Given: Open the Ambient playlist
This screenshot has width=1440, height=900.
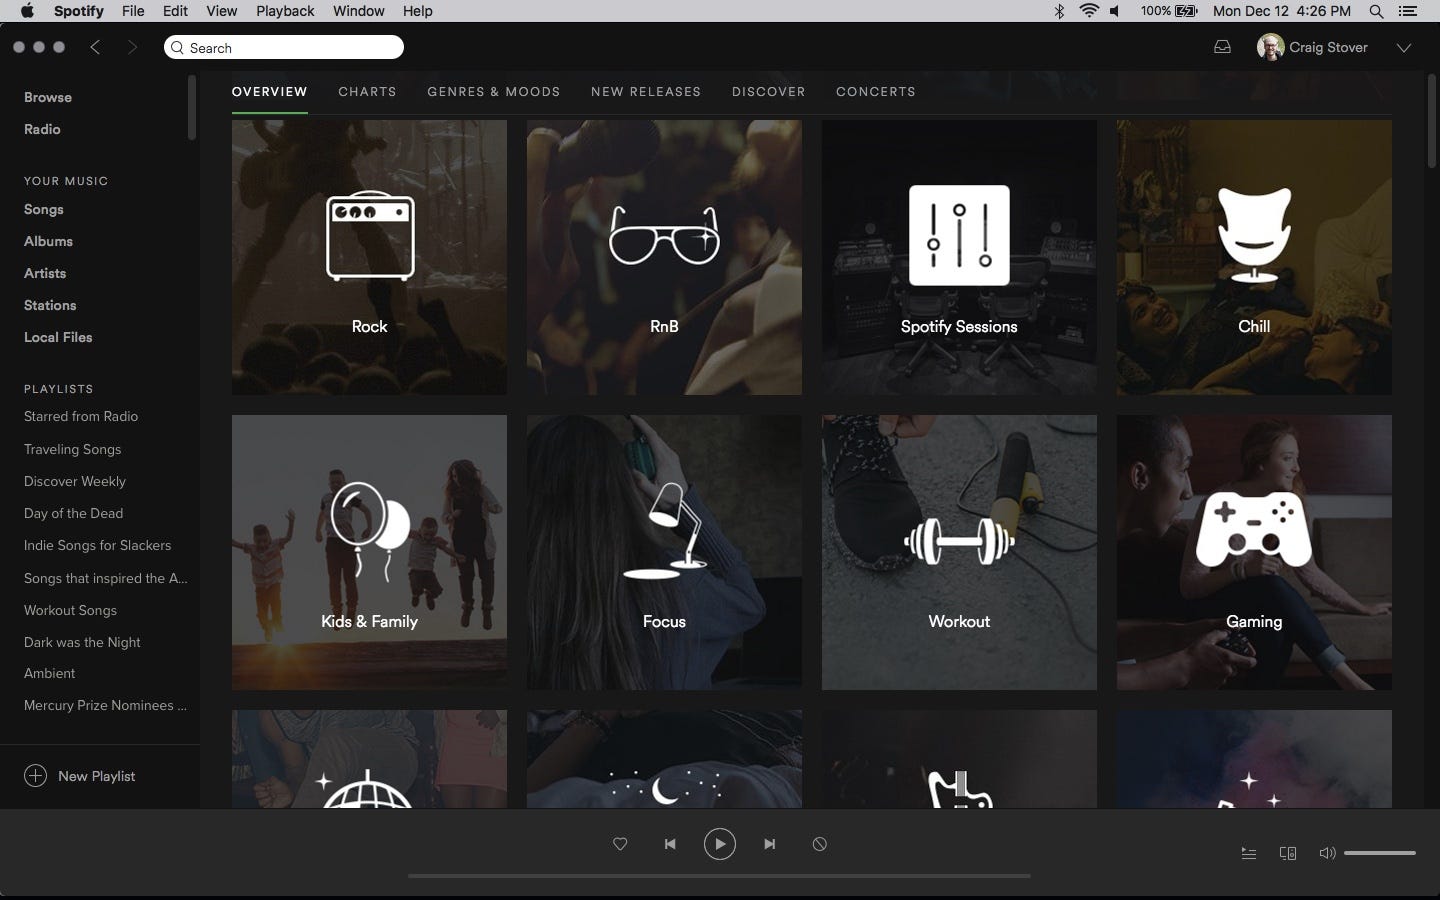Looking at the screenshot, I should coord(49,673).
